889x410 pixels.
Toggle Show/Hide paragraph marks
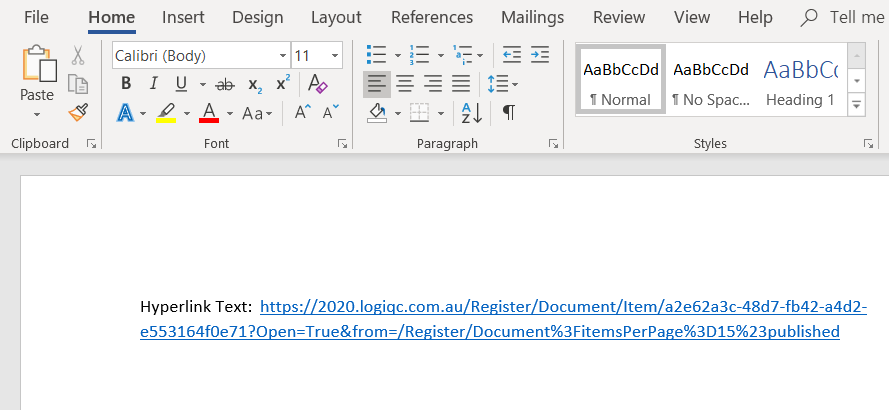[x=509, y=113]
